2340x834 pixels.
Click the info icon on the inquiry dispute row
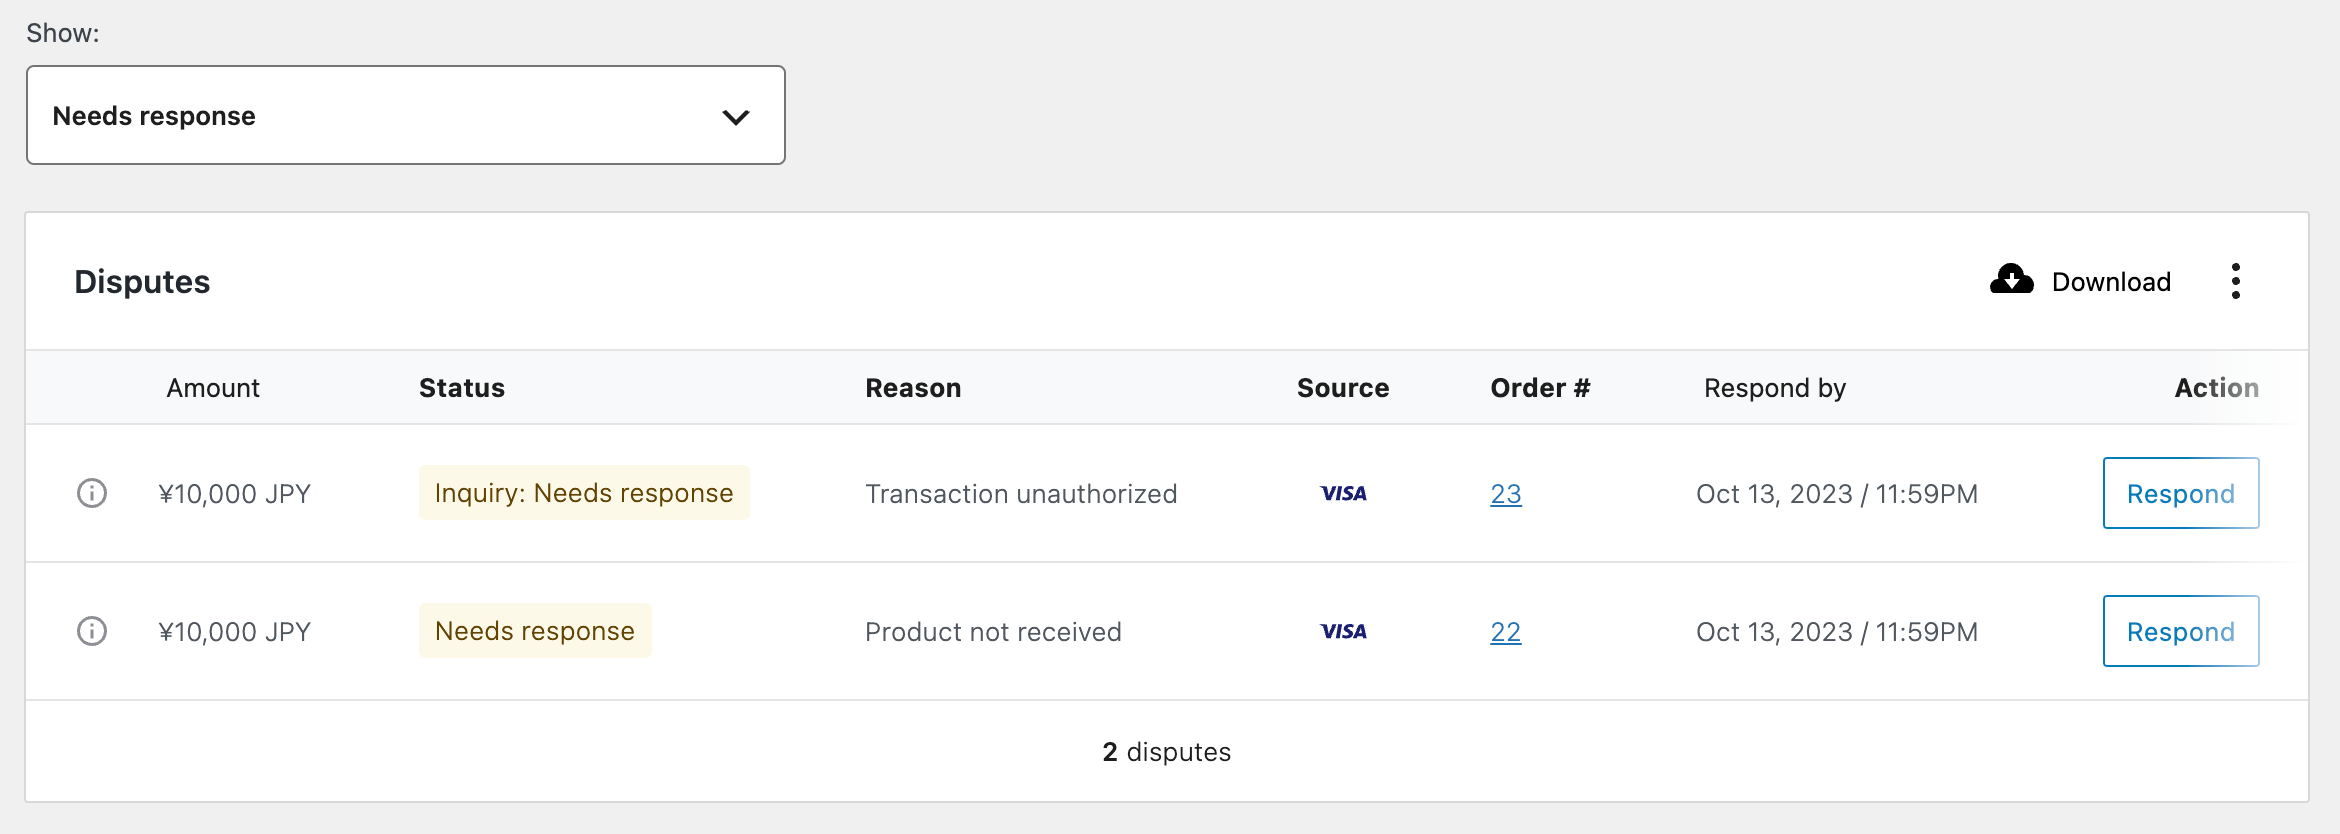pyautogui.click(x=92, y=493)
